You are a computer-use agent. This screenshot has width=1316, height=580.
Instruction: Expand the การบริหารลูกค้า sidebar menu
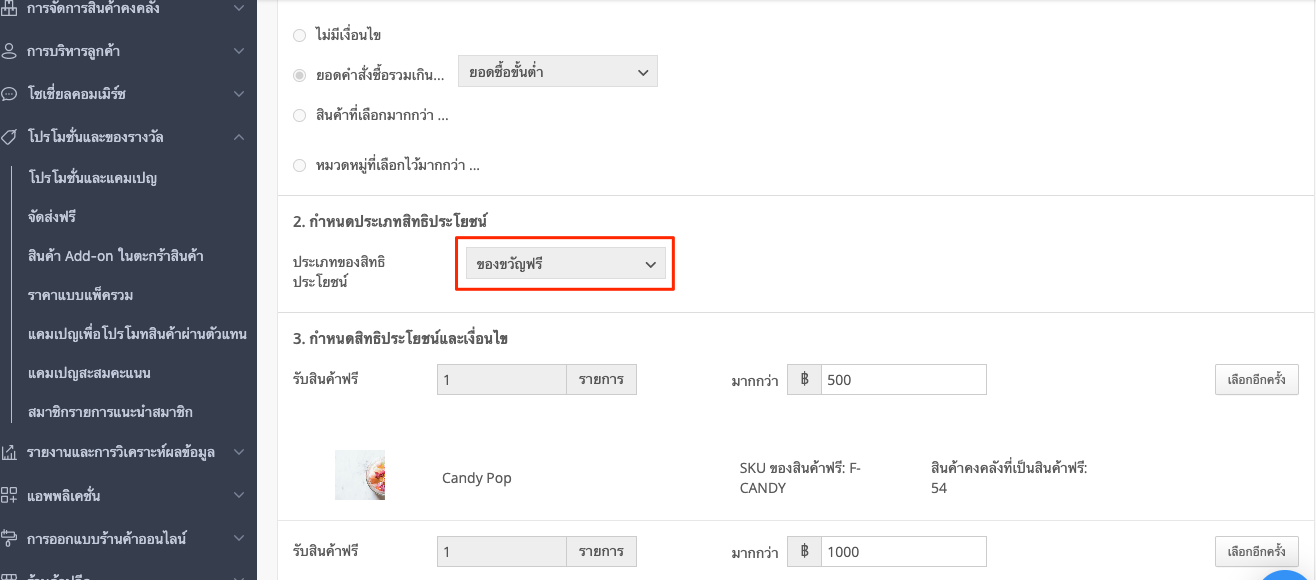238,50
